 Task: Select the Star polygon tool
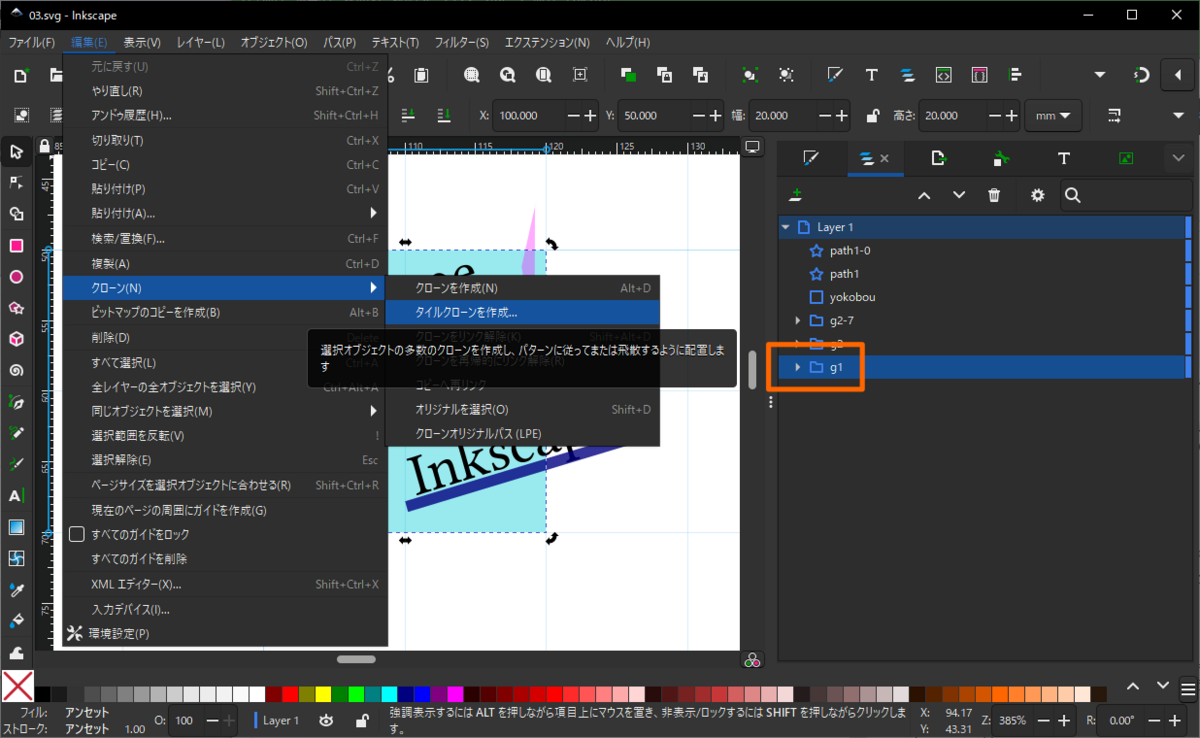tap(16, 308)
